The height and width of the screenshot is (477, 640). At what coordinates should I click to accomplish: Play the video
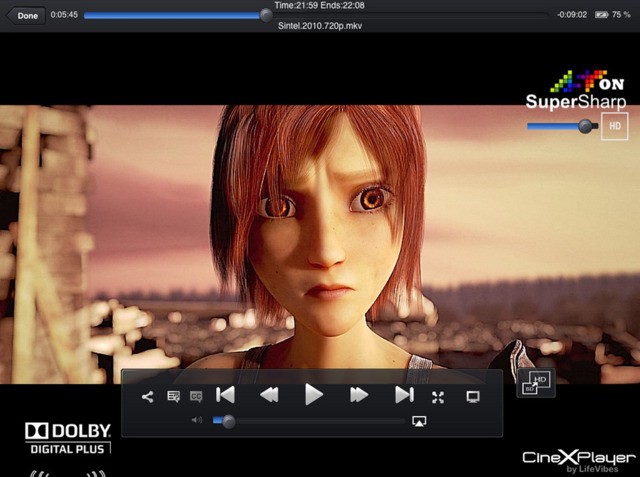coord(314,395)
